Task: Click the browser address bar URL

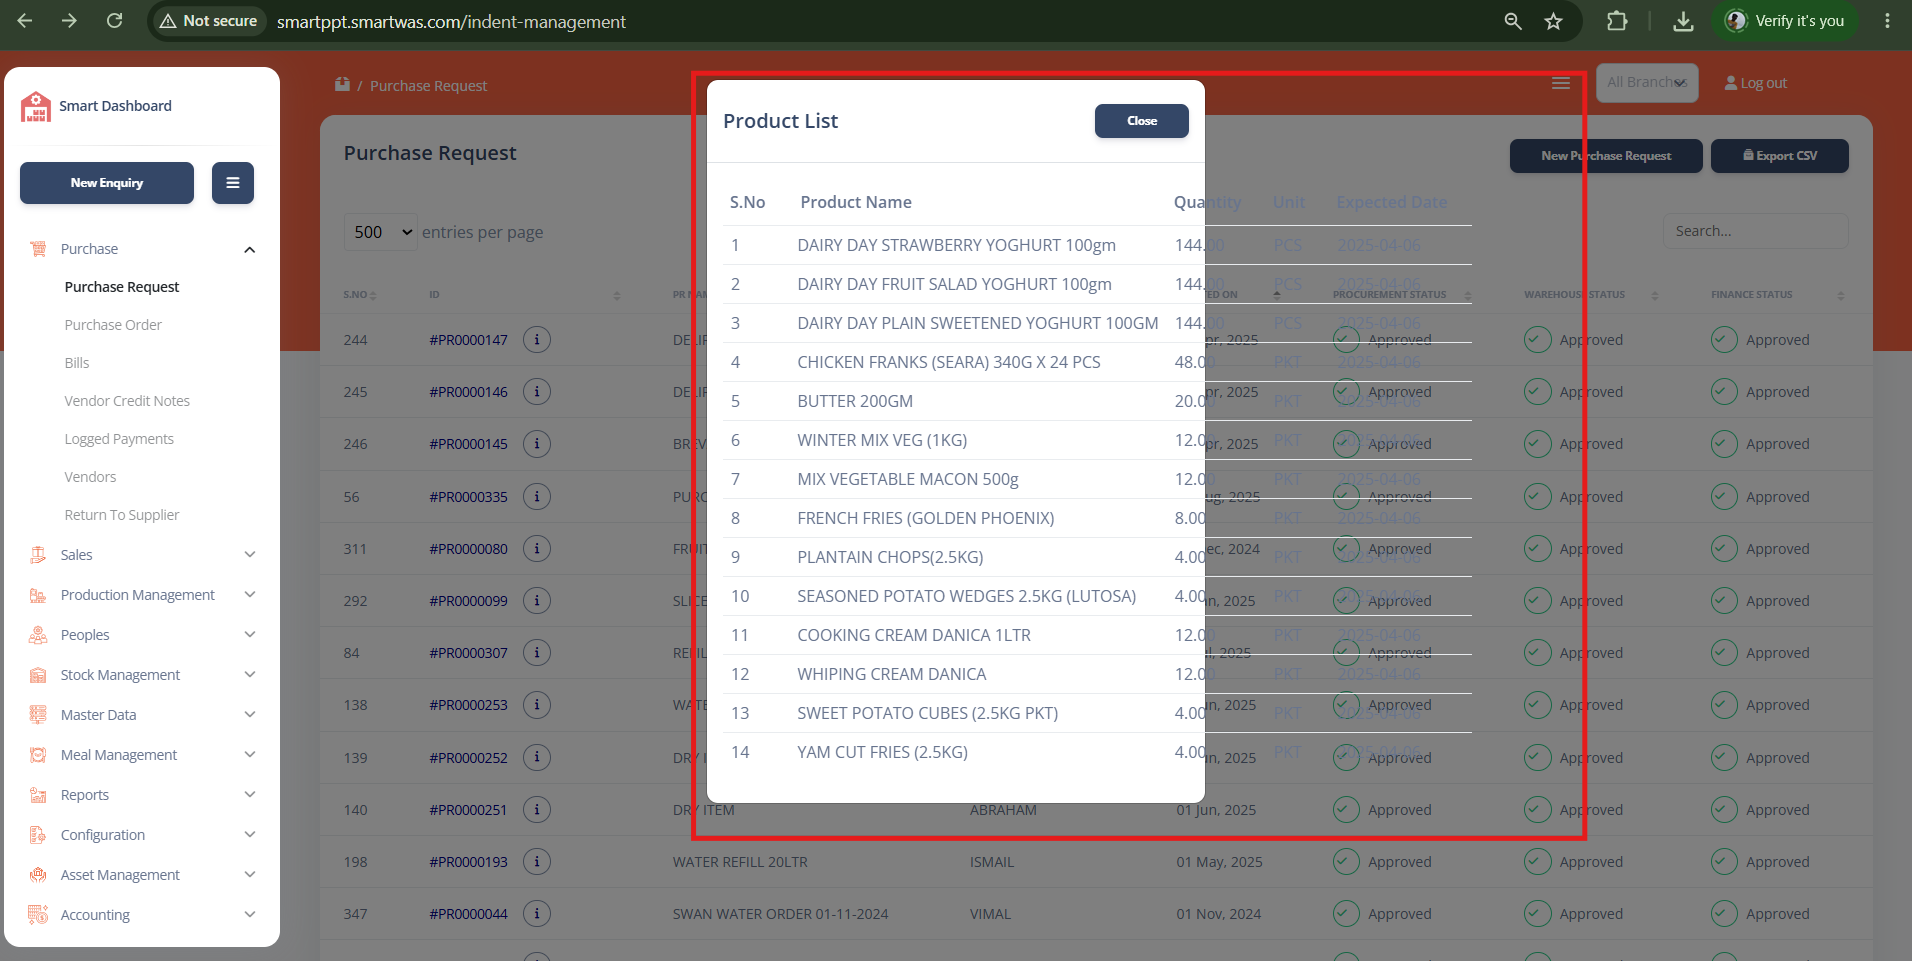Action: point(451,22)
